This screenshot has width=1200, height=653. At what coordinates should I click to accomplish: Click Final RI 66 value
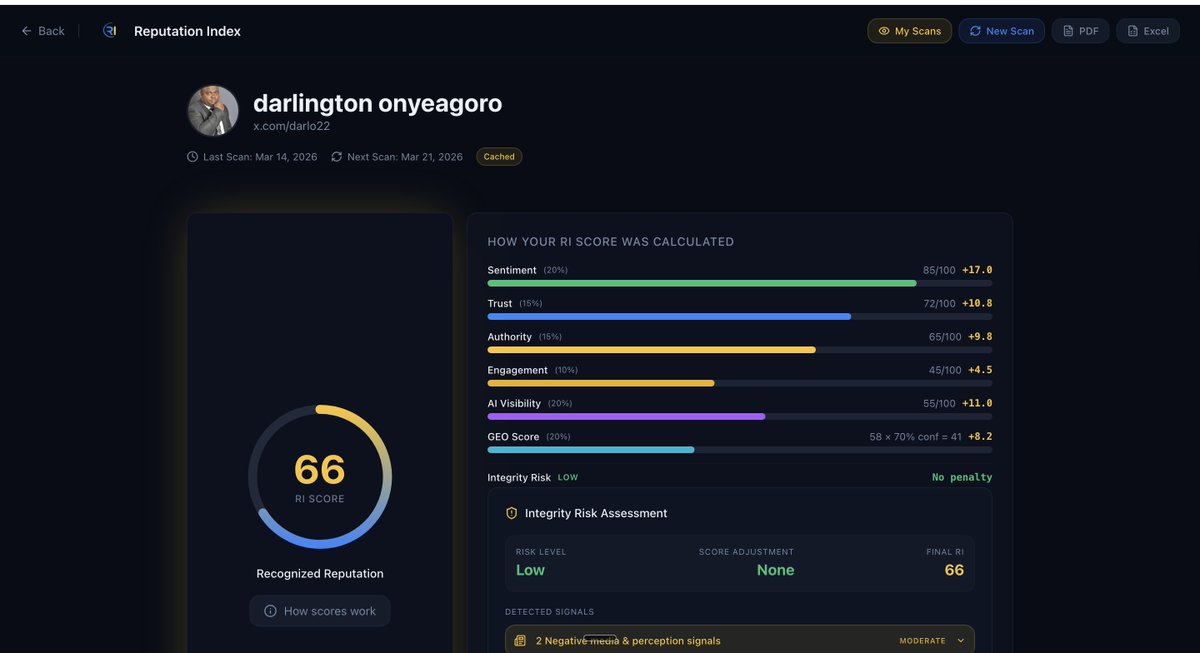coord(954,570)
